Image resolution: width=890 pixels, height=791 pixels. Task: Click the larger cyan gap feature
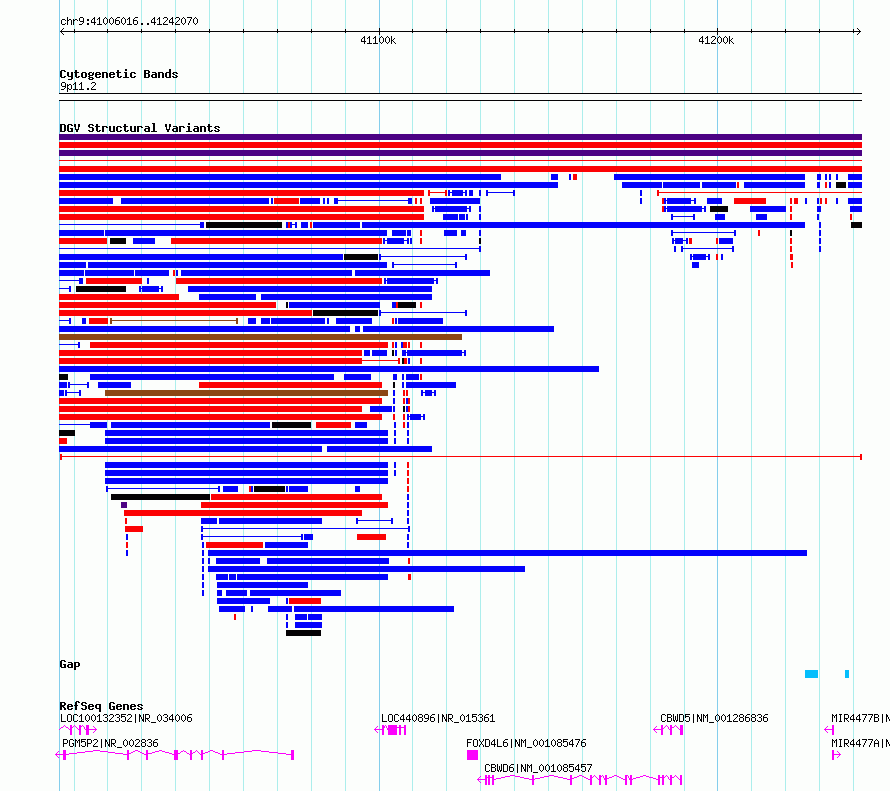coord(811,674)
